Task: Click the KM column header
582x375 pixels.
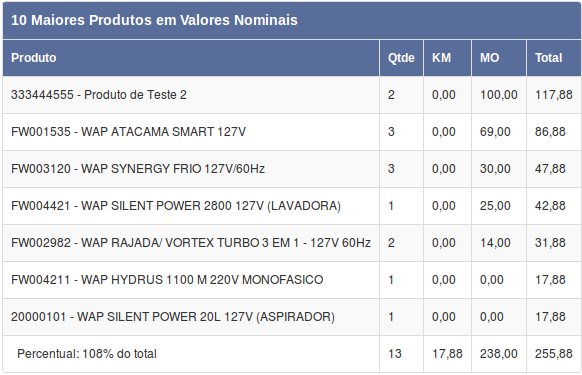Action: [447, 58]
